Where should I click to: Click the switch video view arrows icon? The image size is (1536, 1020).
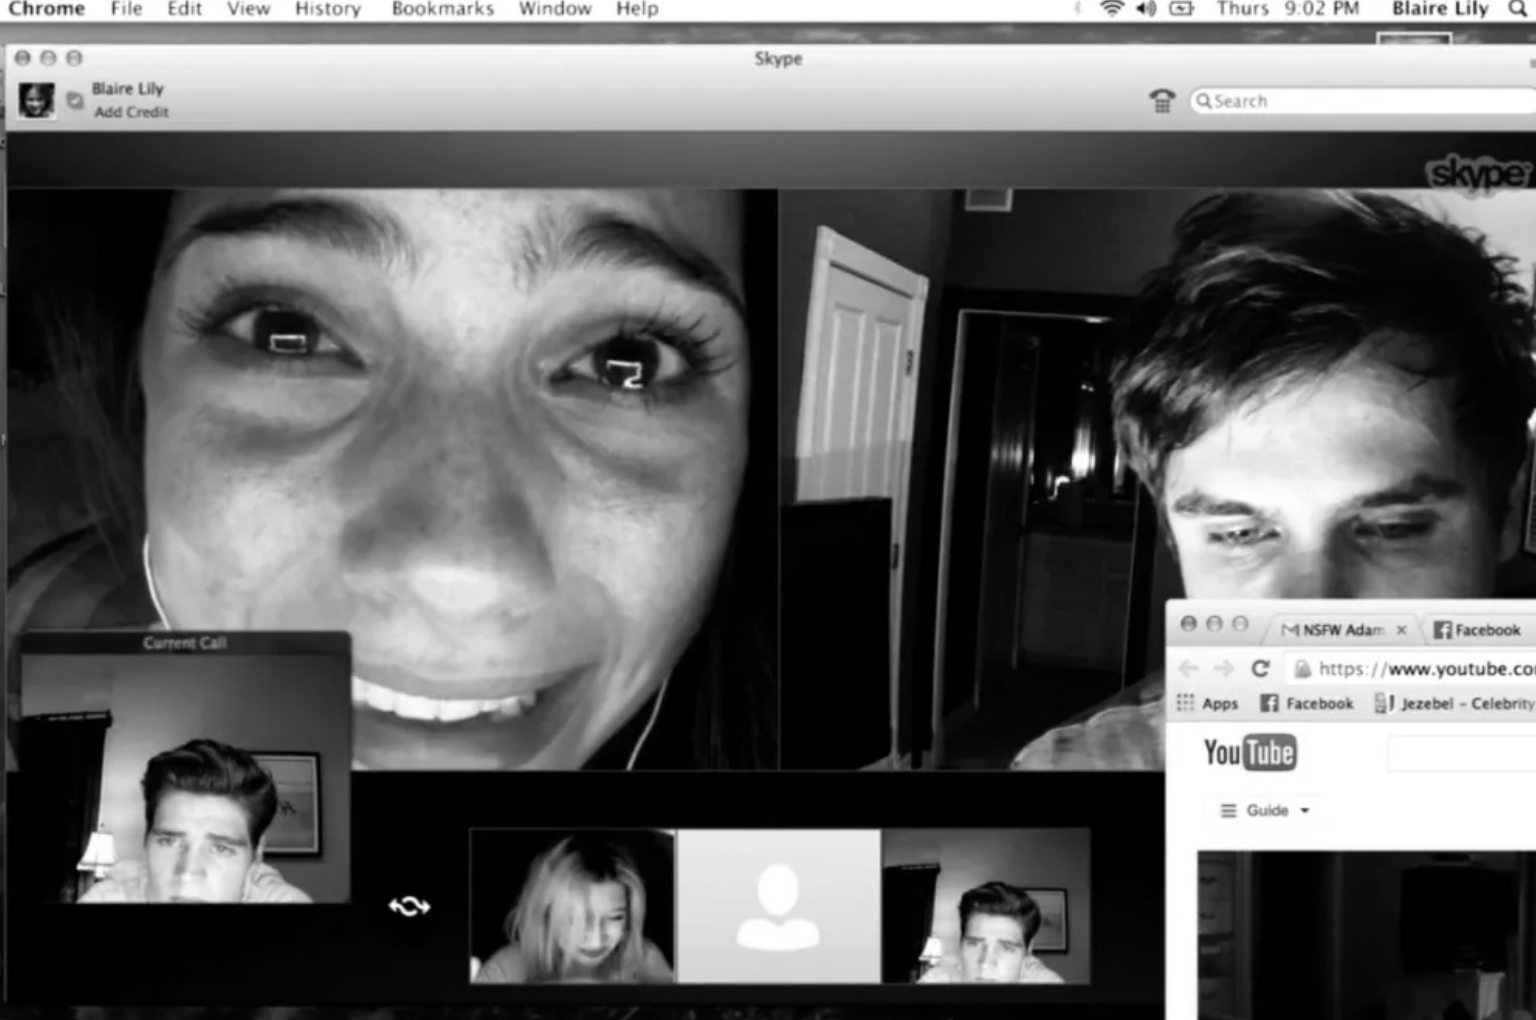(409, 906)
